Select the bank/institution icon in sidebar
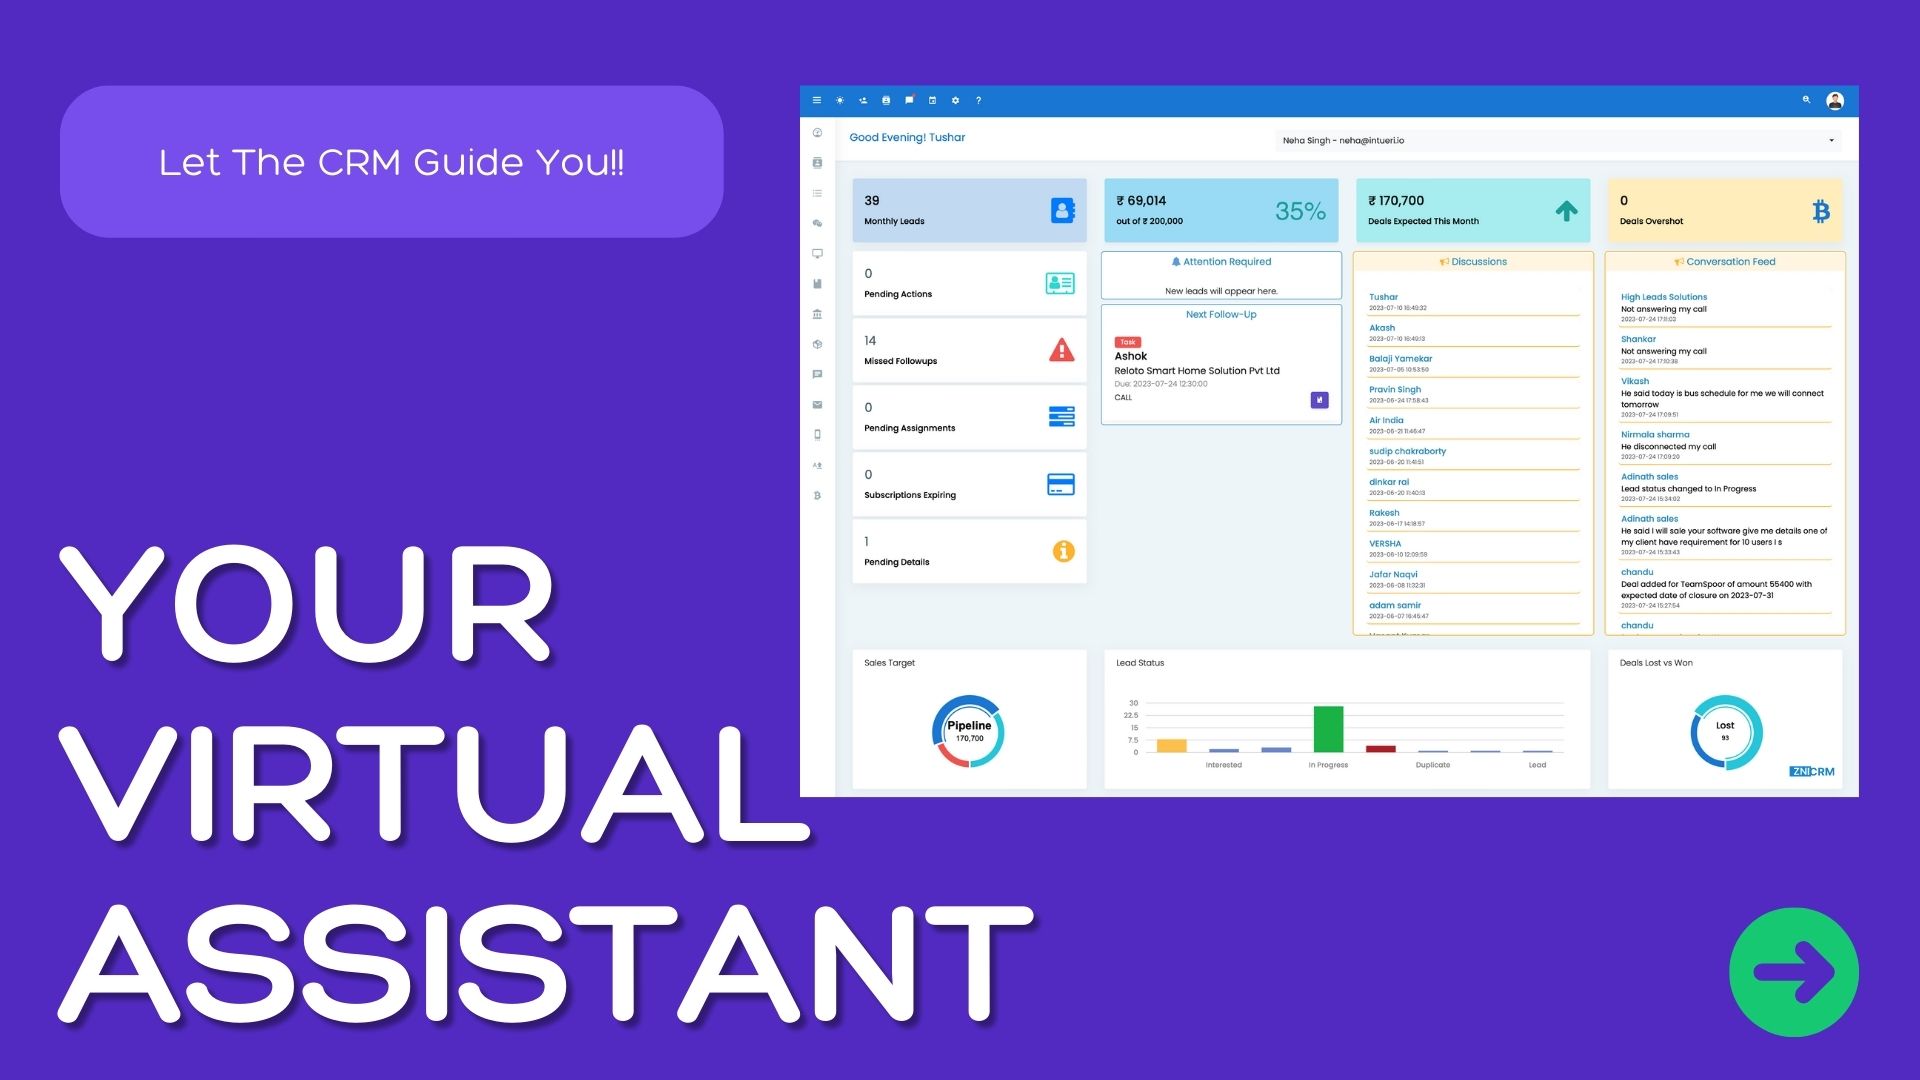 click(817, 314)
